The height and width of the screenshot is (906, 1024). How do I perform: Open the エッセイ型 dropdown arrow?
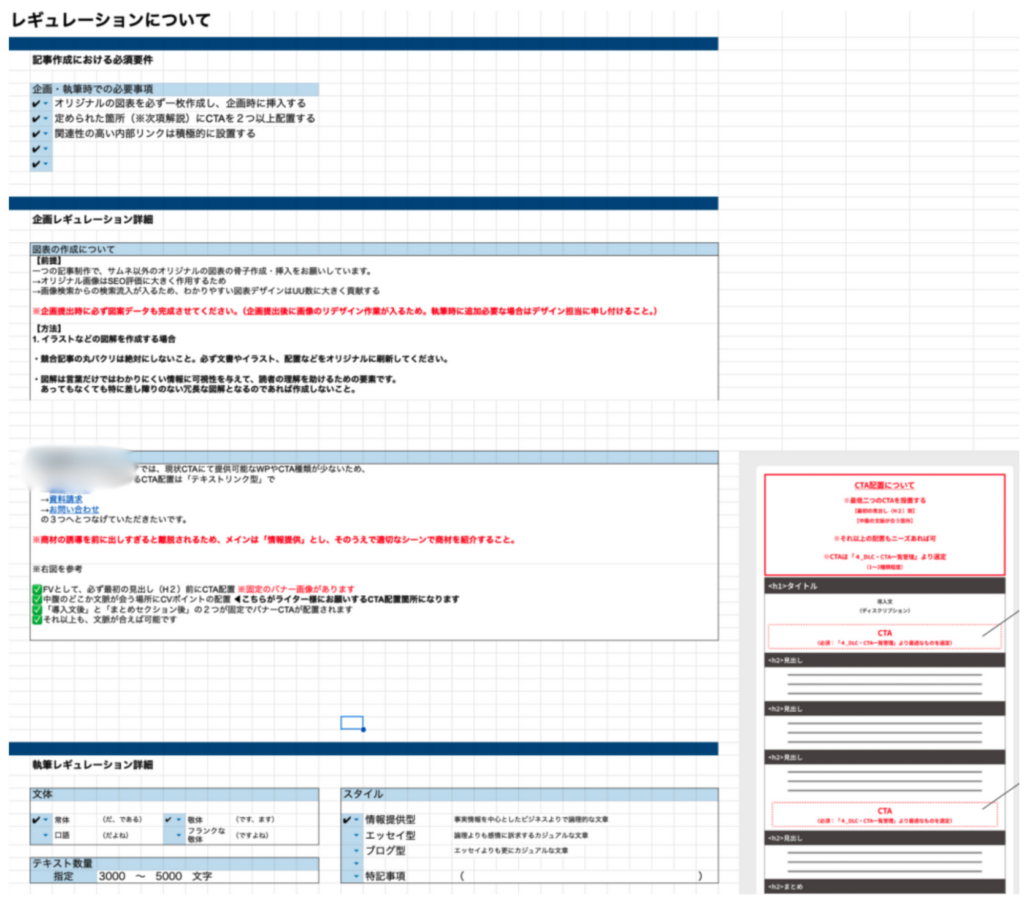coord(357,835)
